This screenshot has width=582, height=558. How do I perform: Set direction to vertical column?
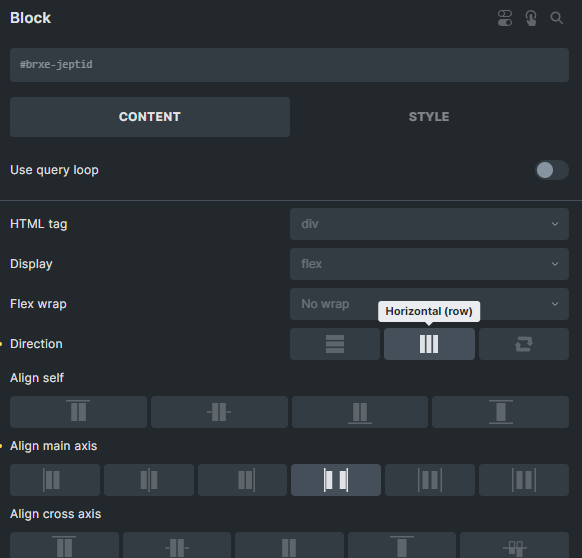[335, 344]
